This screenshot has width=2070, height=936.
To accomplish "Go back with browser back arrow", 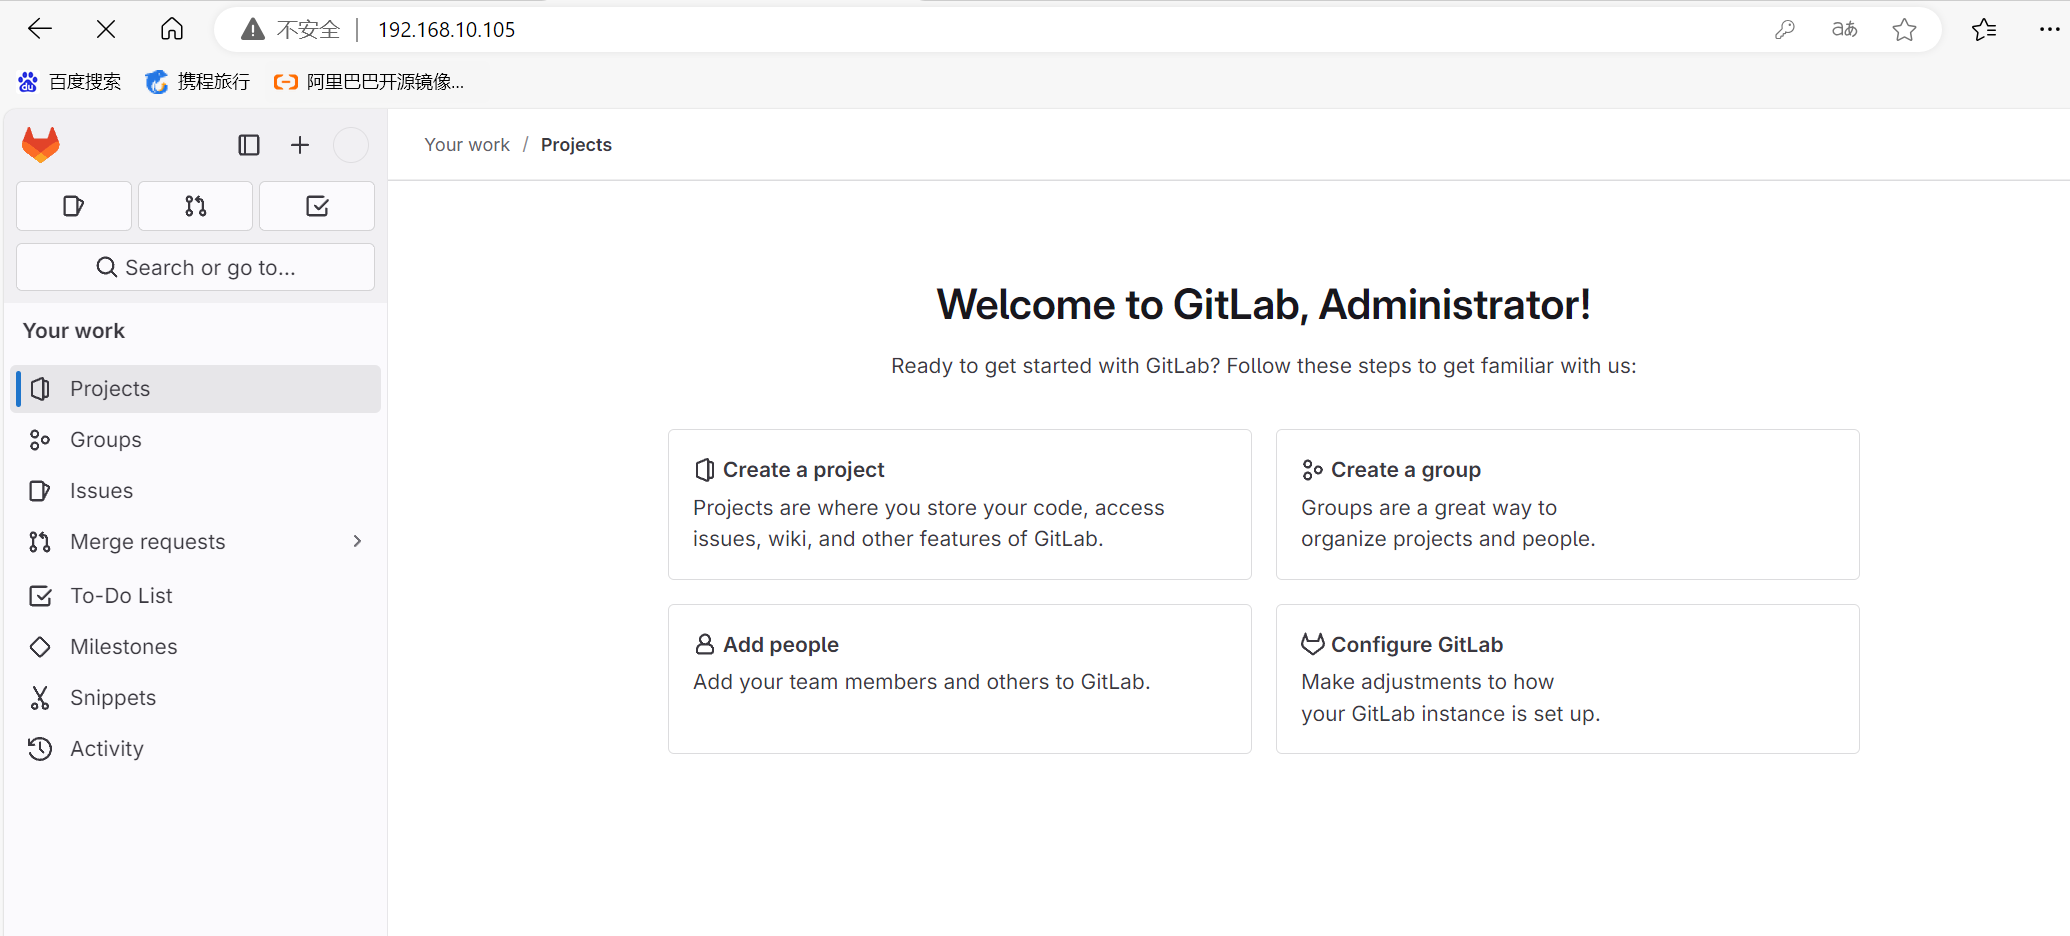I will pyautogui.click(x=40, y=30).
